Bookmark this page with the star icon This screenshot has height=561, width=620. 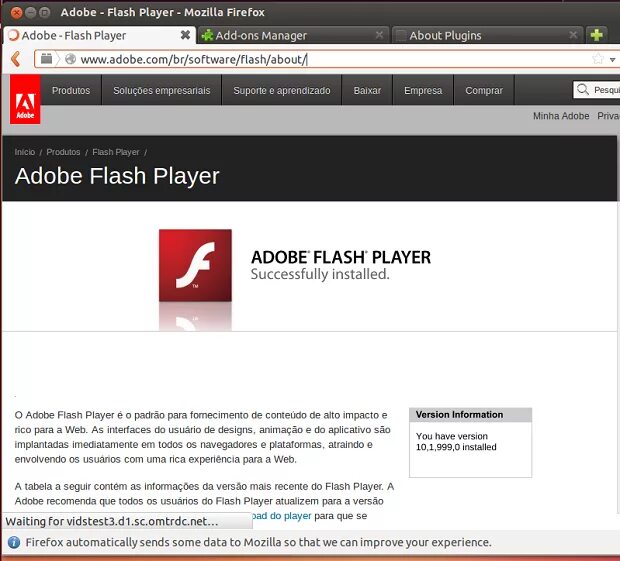pyautogui.click(x=598, y=59)
